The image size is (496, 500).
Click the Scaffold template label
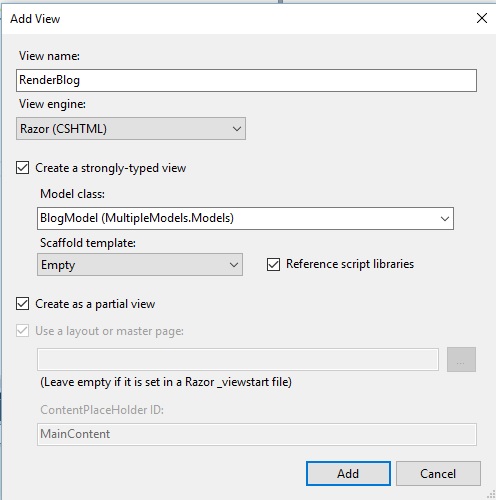pos(88,243)
